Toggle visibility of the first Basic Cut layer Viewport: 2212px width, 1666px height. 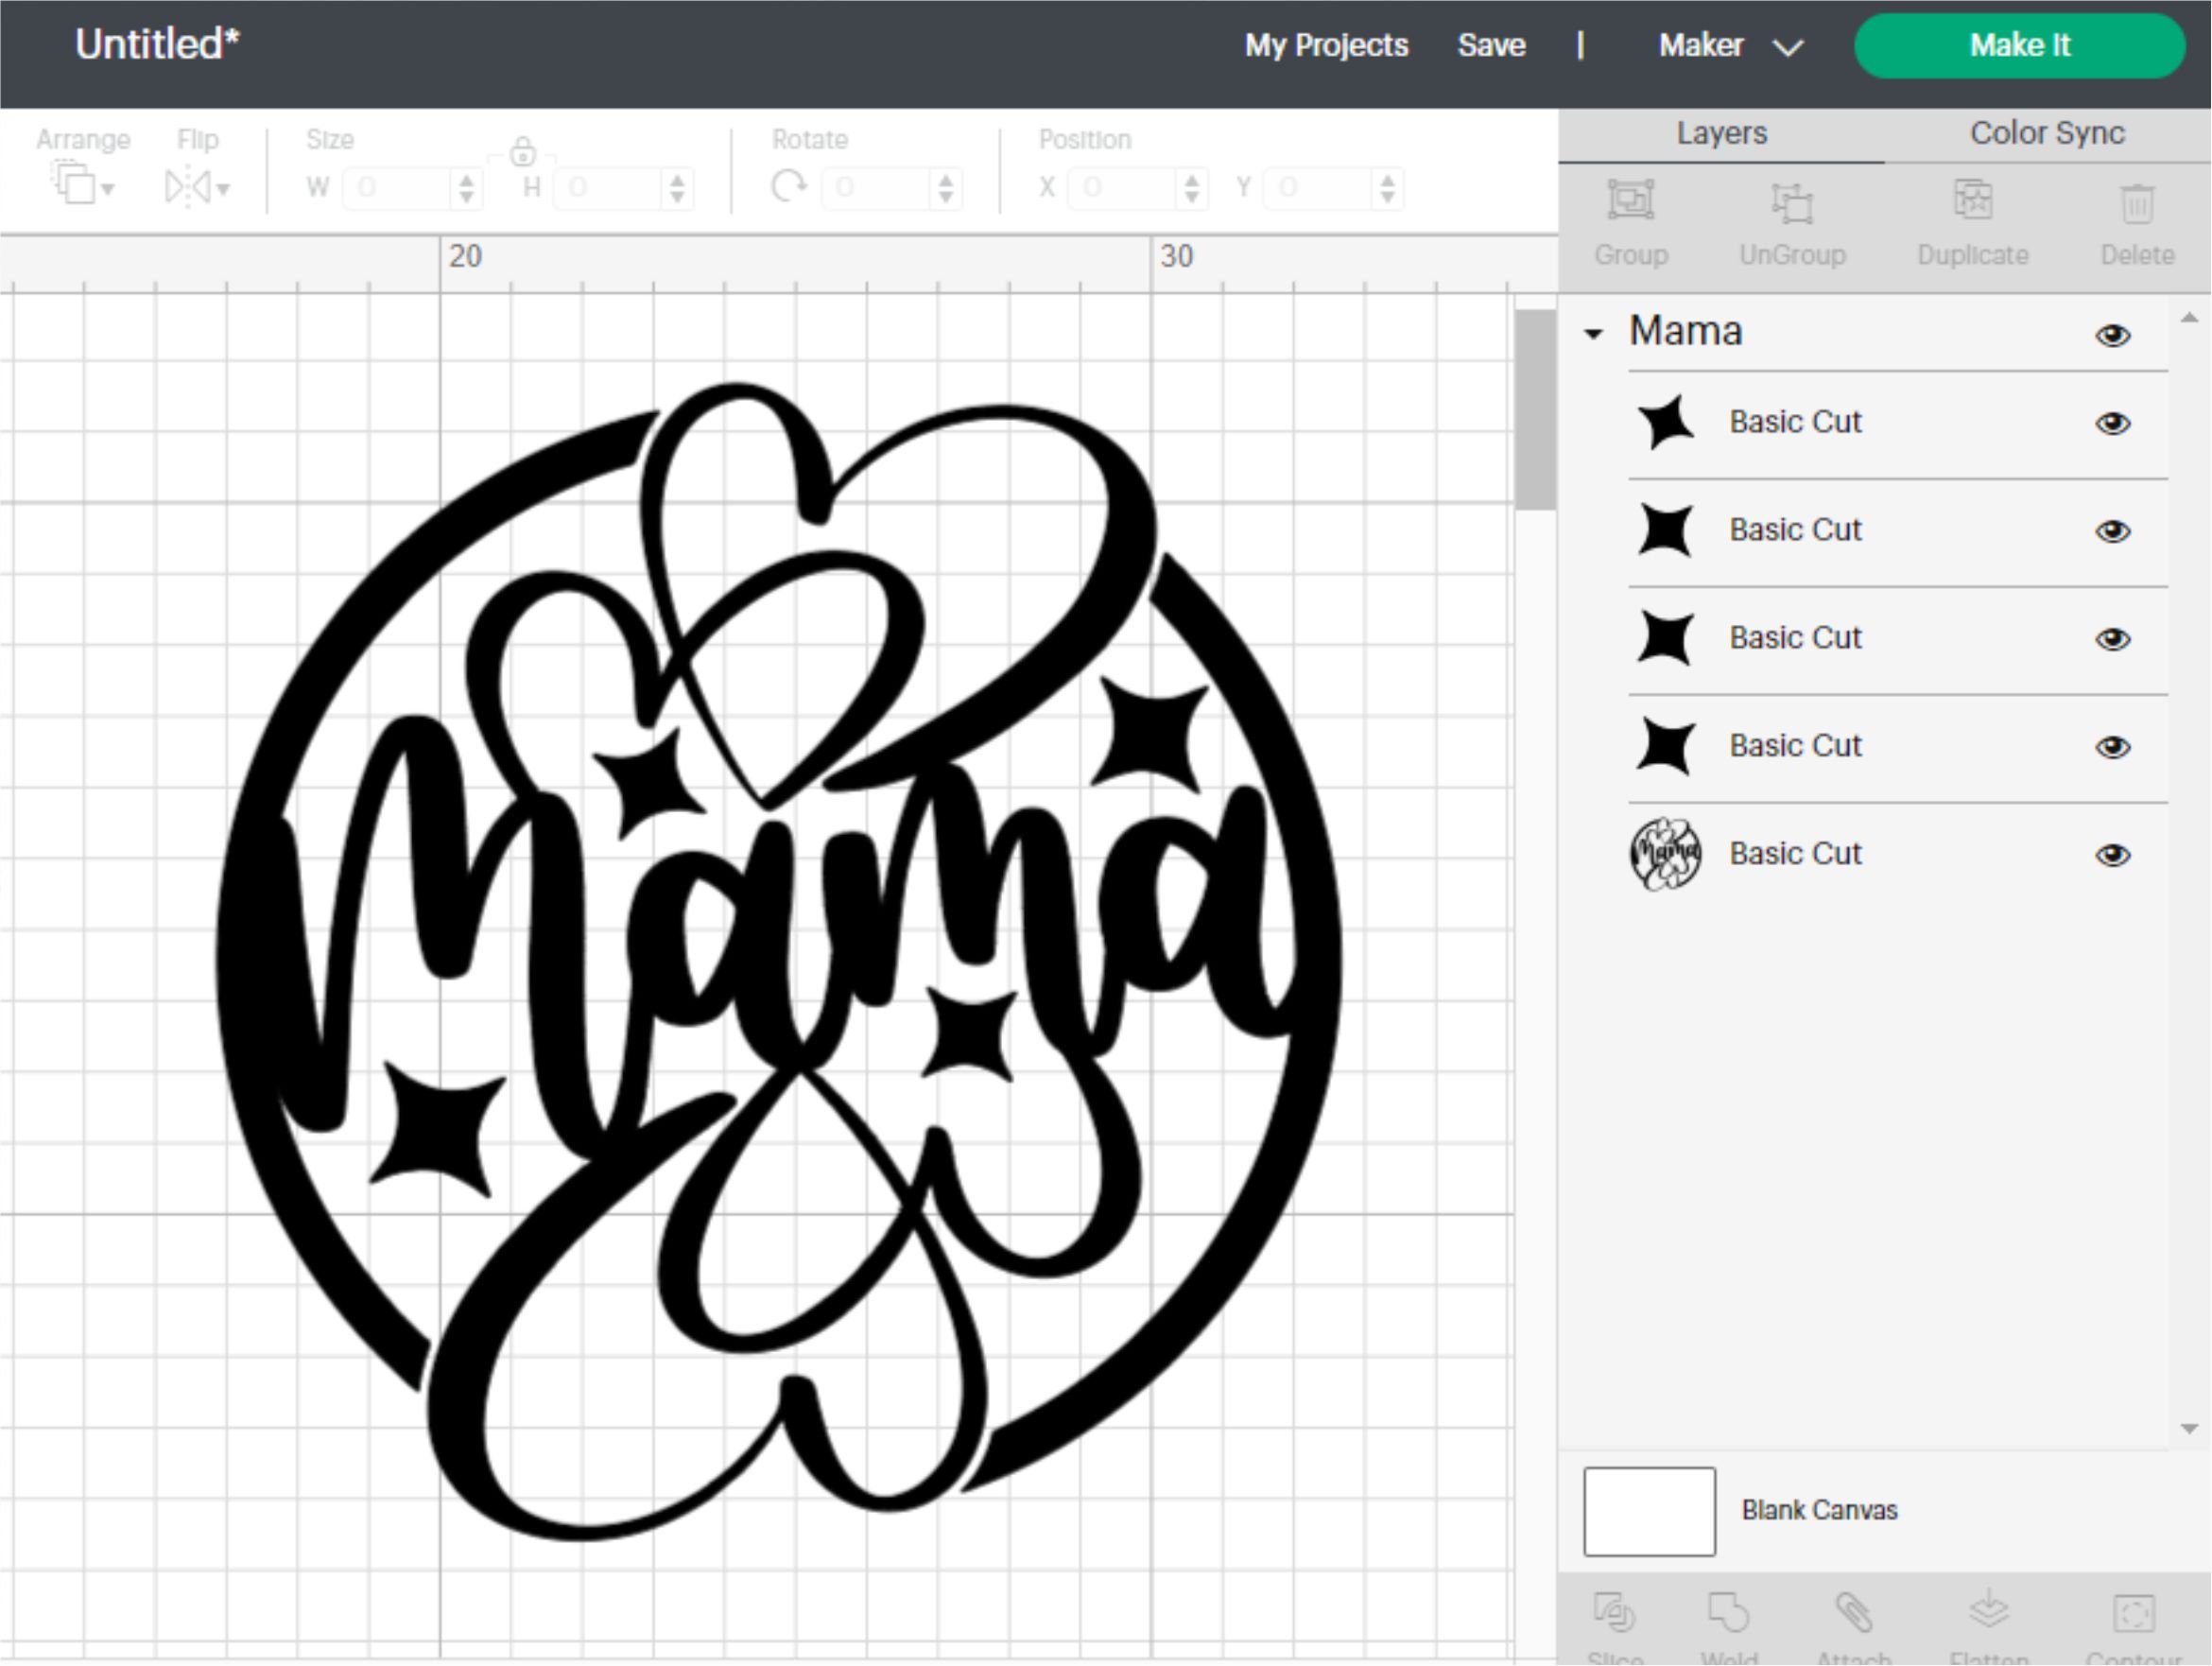tap(2113, 423)
